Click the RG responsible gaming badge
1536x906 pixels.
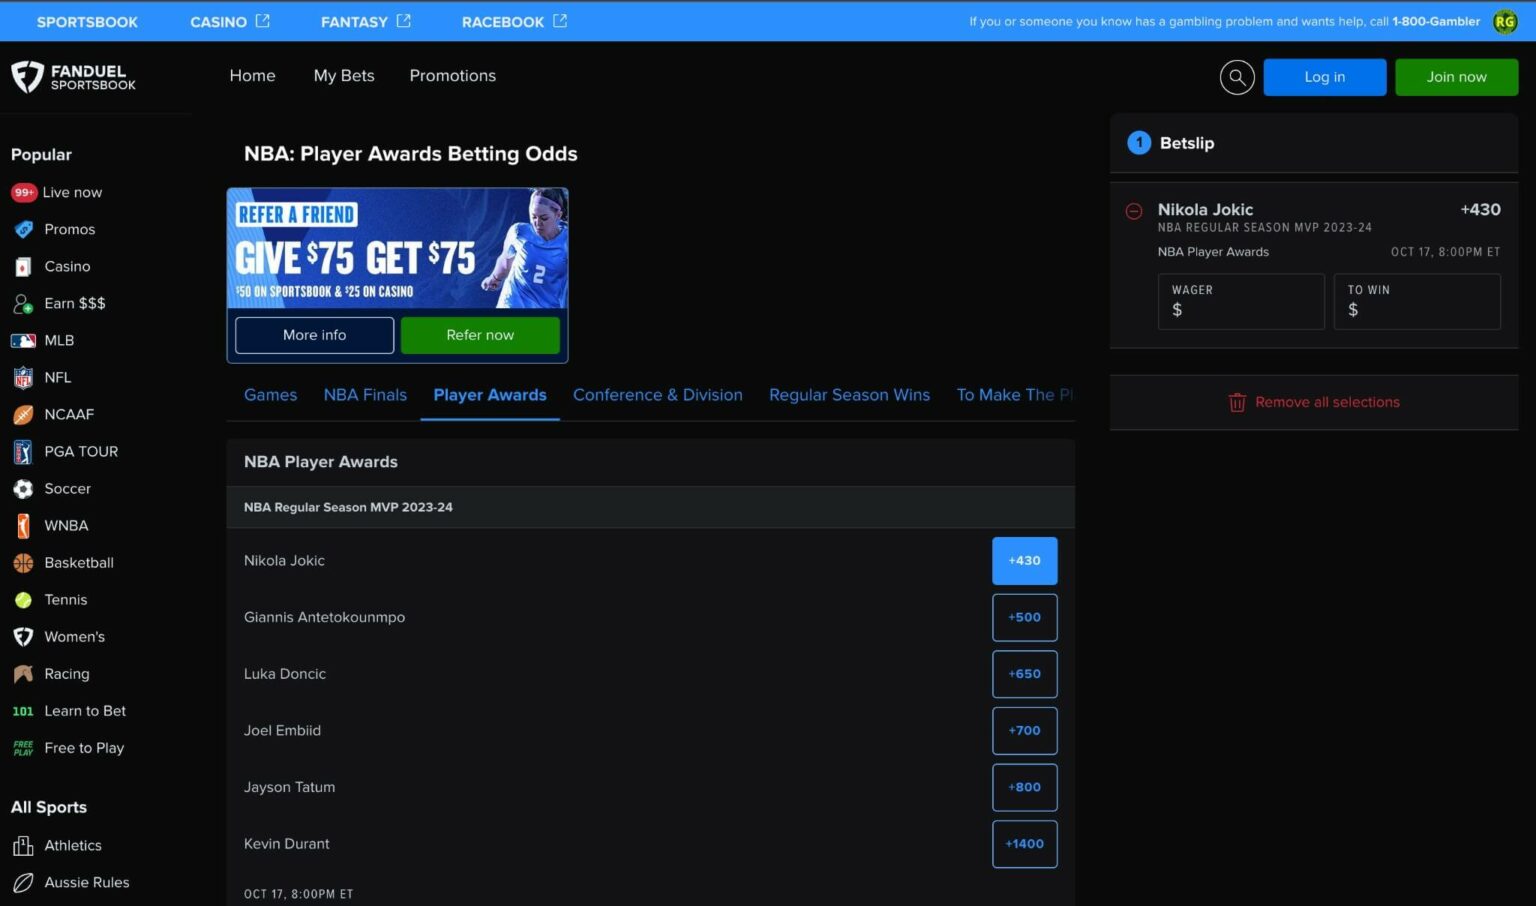pyautogui.click(x=1505, y=21)
